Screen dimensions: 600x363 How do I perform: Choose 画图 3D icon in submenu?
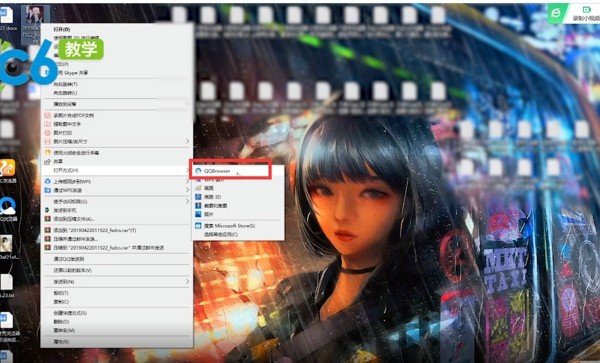tap(198, 197)
